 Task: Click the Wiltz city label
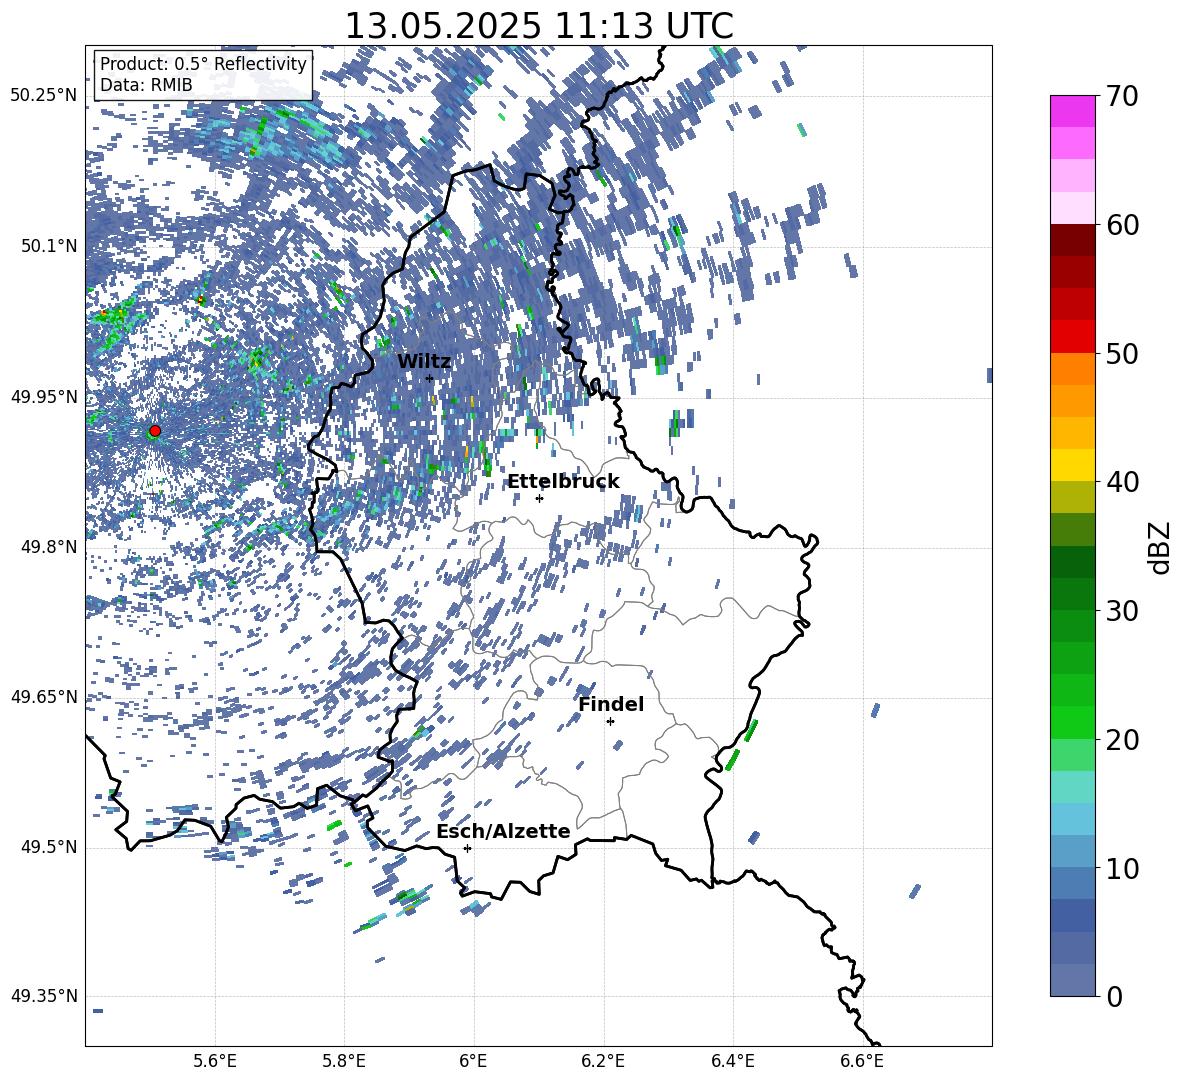pos(424,362)
